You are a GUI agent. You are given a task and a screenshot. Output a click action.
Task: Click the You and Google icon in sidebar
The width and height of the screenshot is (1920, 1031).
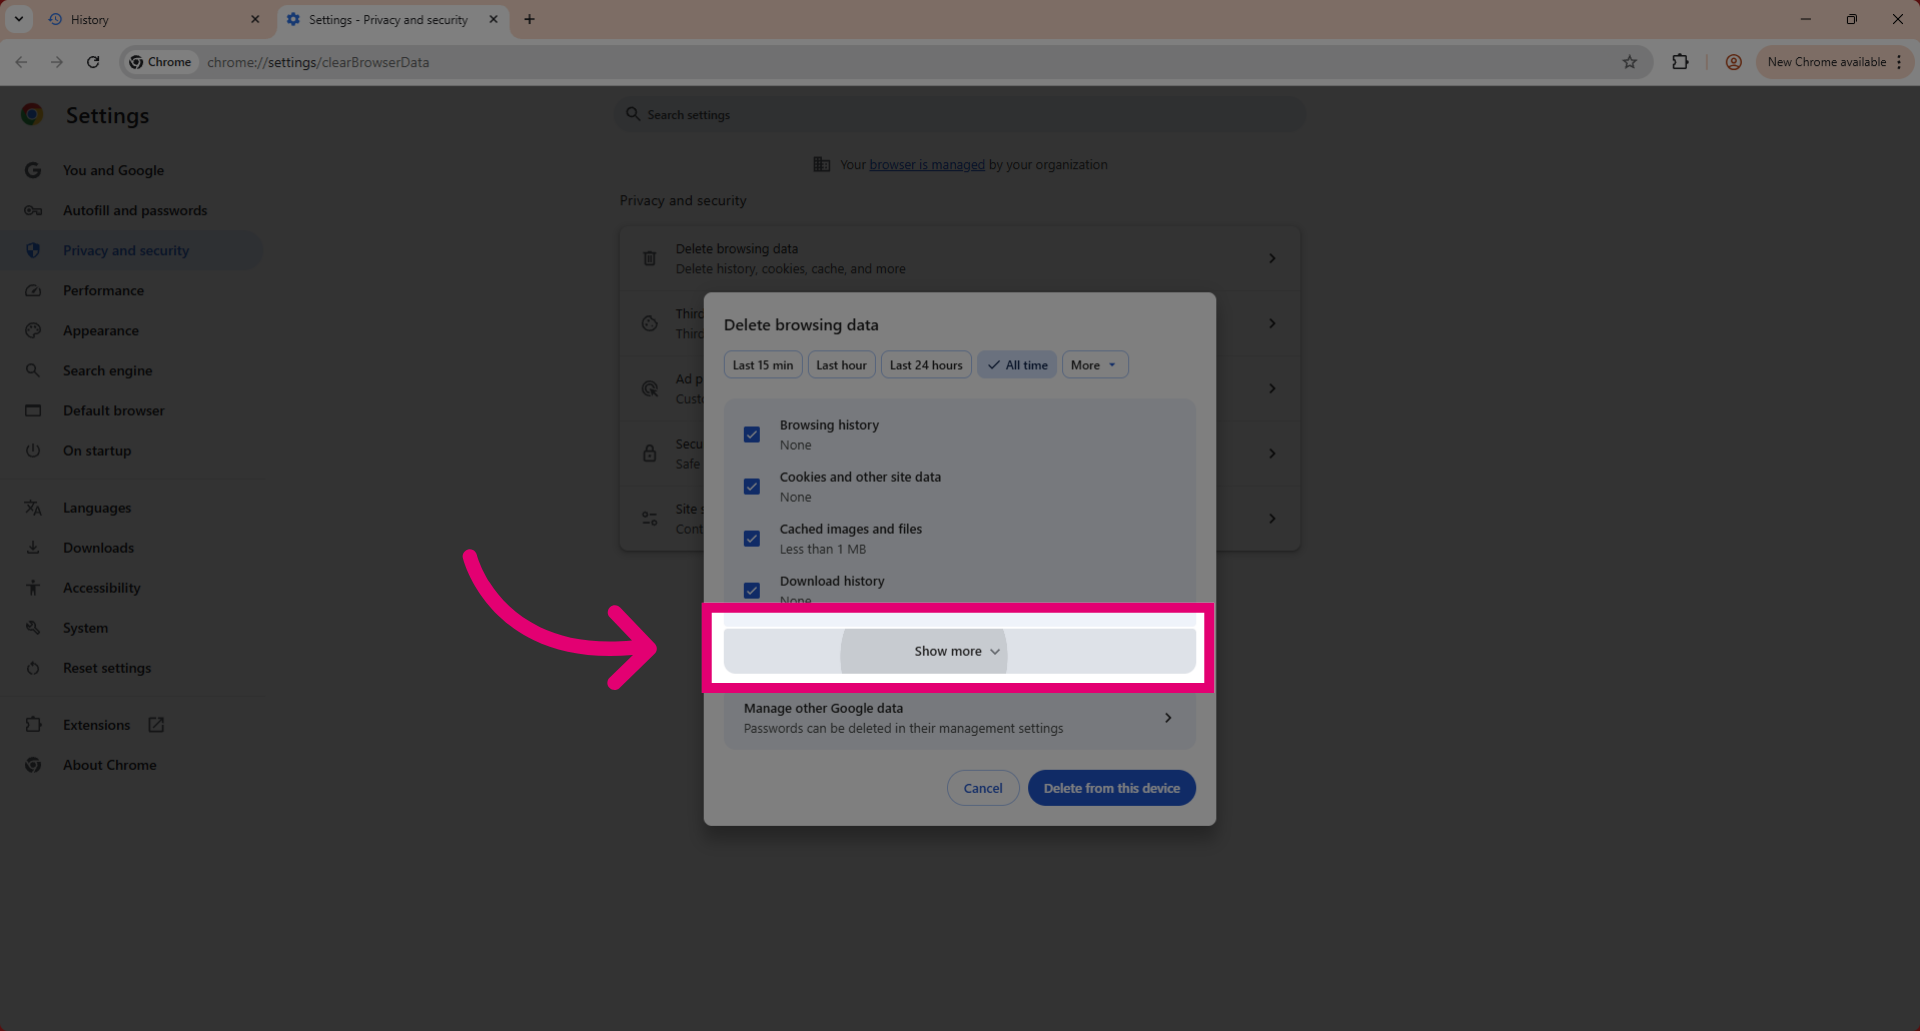pyautogui.click(x=33, y=170)
